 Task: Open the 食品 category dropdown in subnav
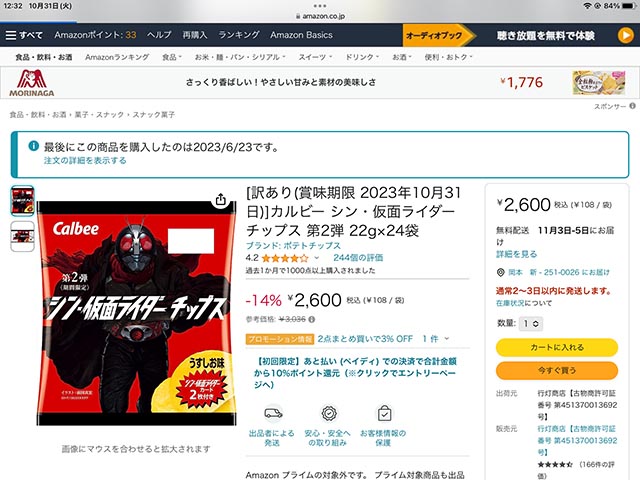pos(172,57)
